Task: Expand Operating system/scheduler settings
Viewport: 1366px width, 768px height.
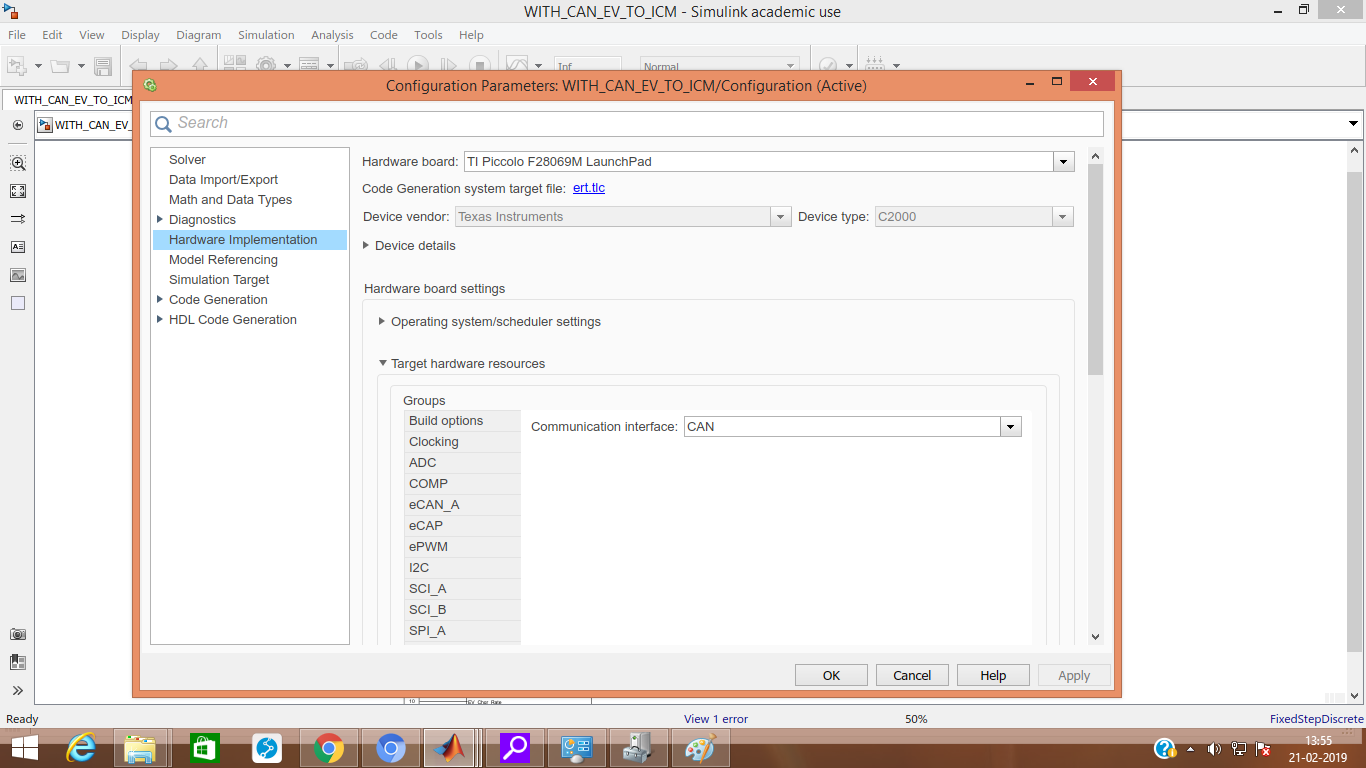Action: tap(382, 322)
